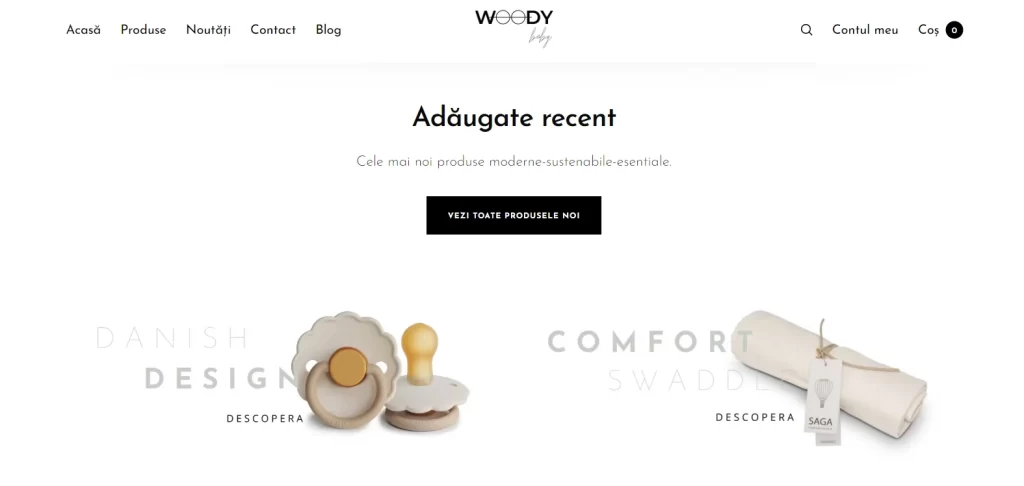
Task: Open Contul meu account link
Action: (865, 30)
